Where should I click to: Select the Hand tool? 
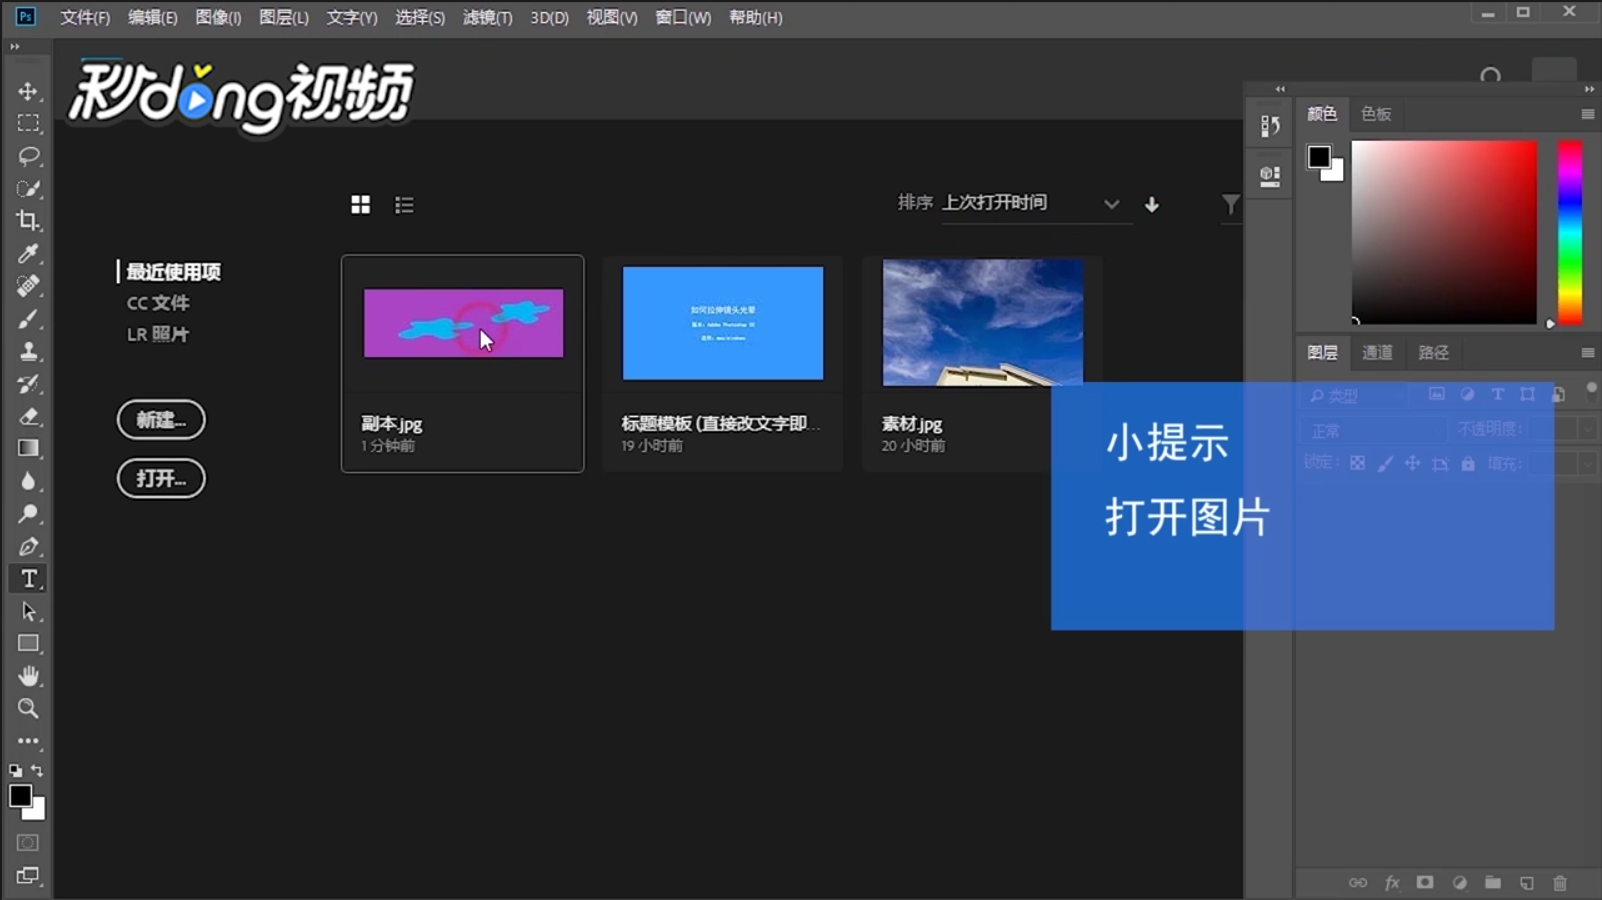(28, 676)
